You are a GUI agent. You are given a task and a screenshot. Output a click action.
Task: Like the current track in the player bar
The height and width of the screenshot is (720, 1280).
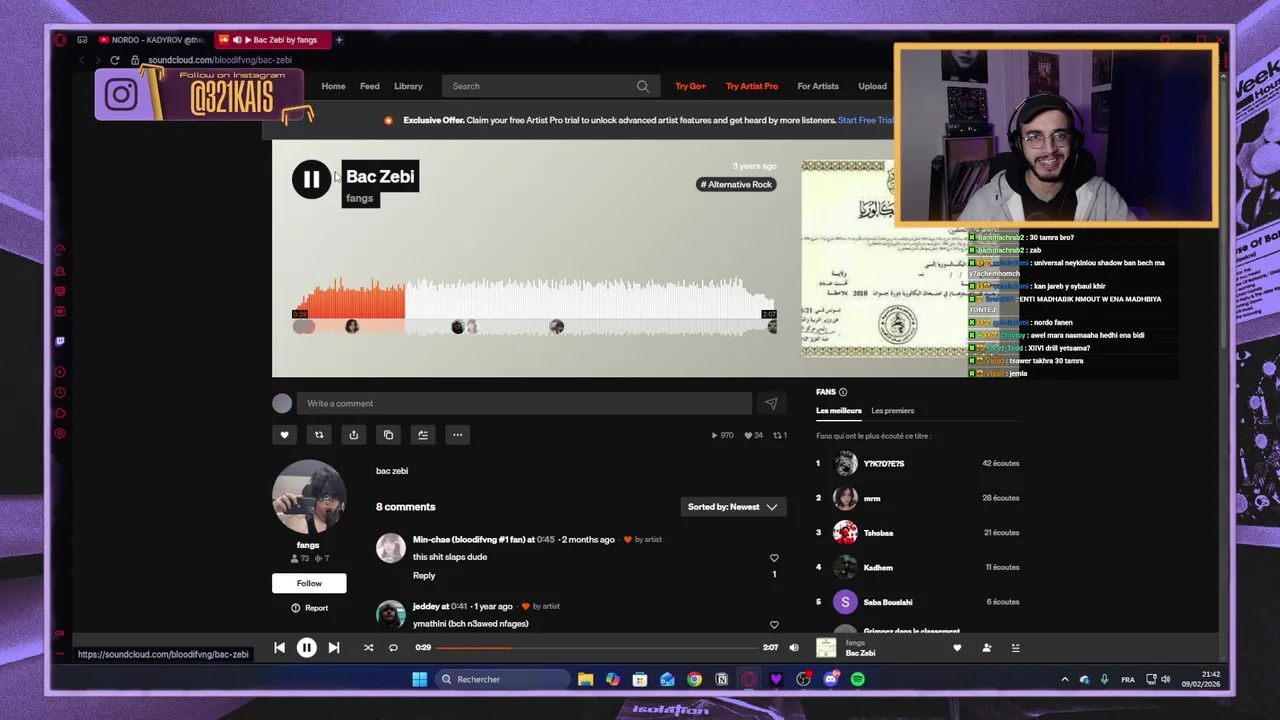point(957,648)
